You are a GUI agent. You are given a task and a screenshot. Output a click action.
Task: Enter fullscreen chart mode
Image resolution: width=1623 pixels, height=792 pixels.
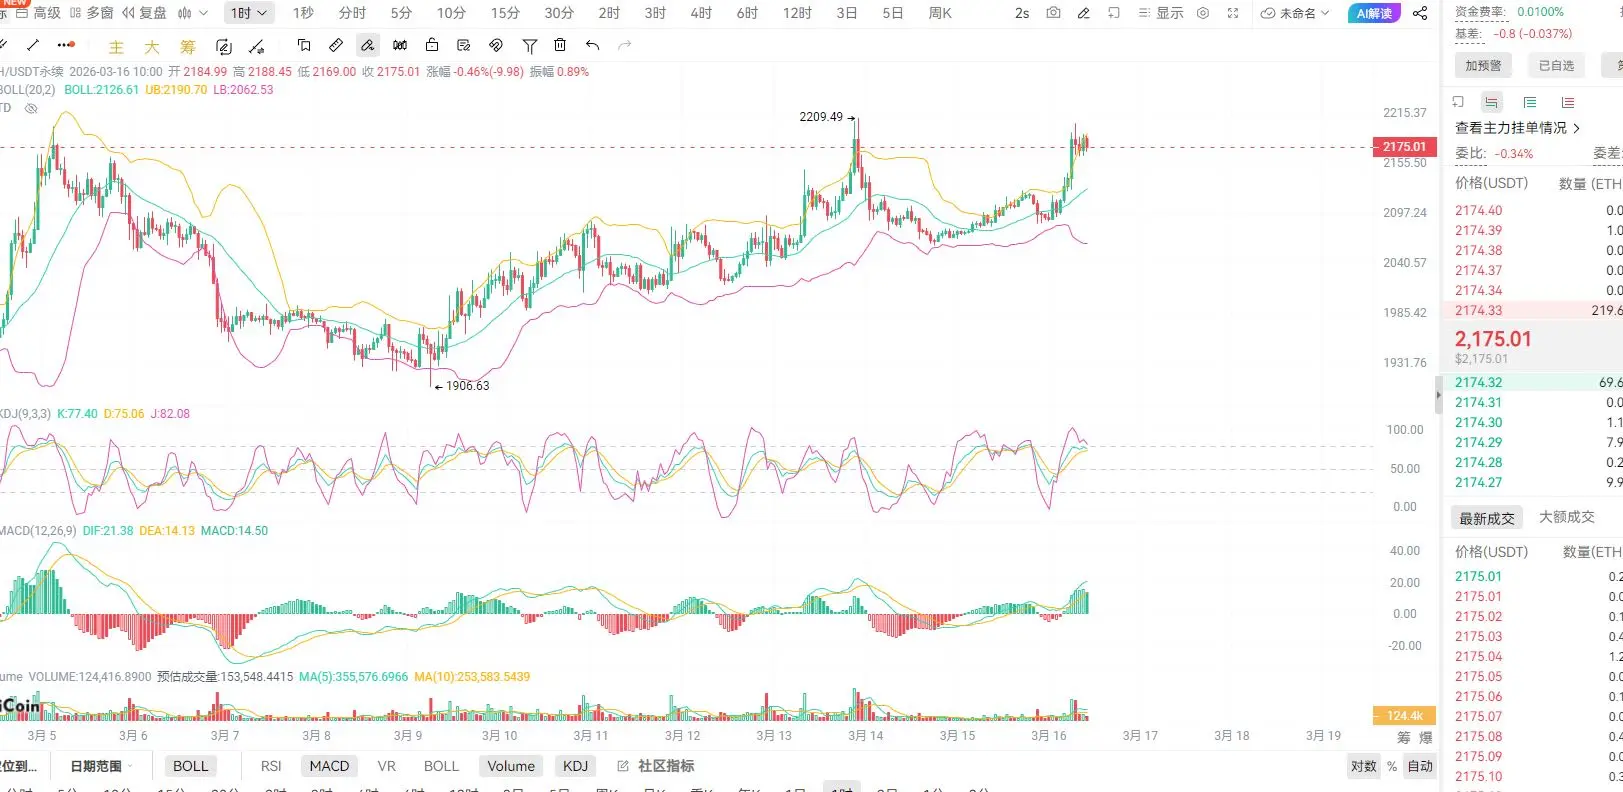pos(1233,13)
